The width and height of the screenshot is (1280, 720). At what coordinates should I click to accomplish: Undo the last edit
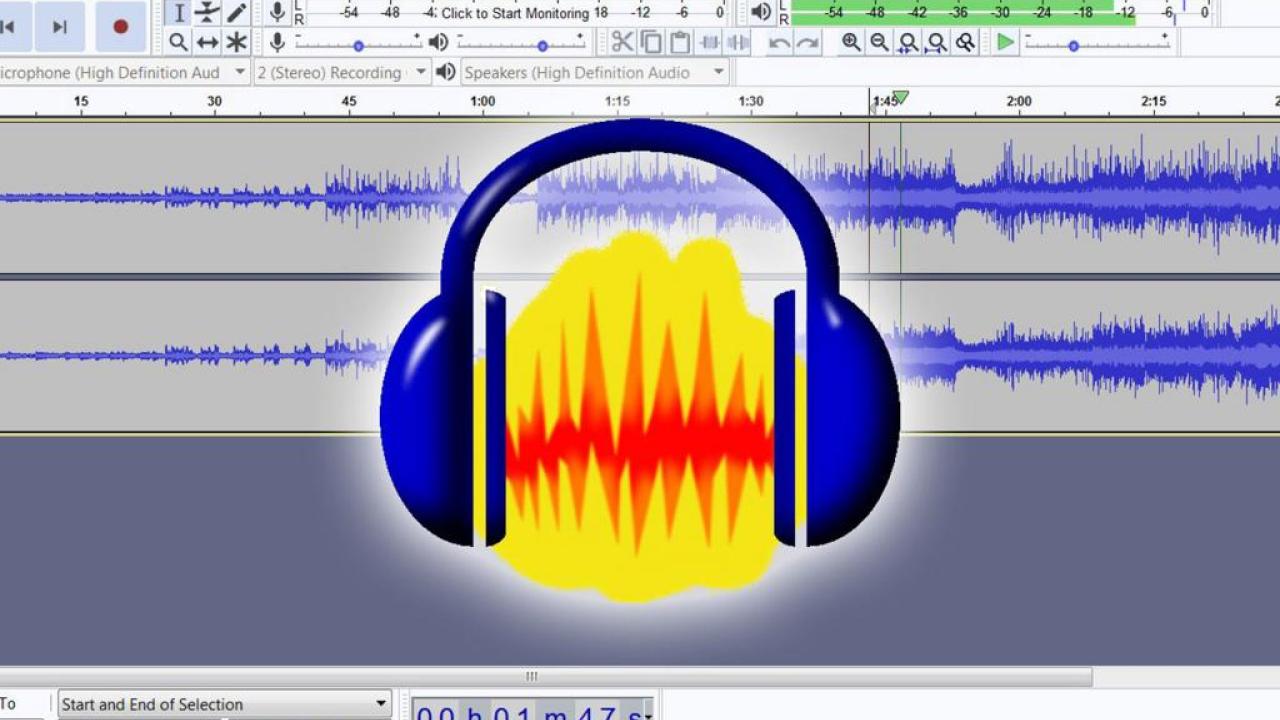pyautogui.click(x=779, y=42)
